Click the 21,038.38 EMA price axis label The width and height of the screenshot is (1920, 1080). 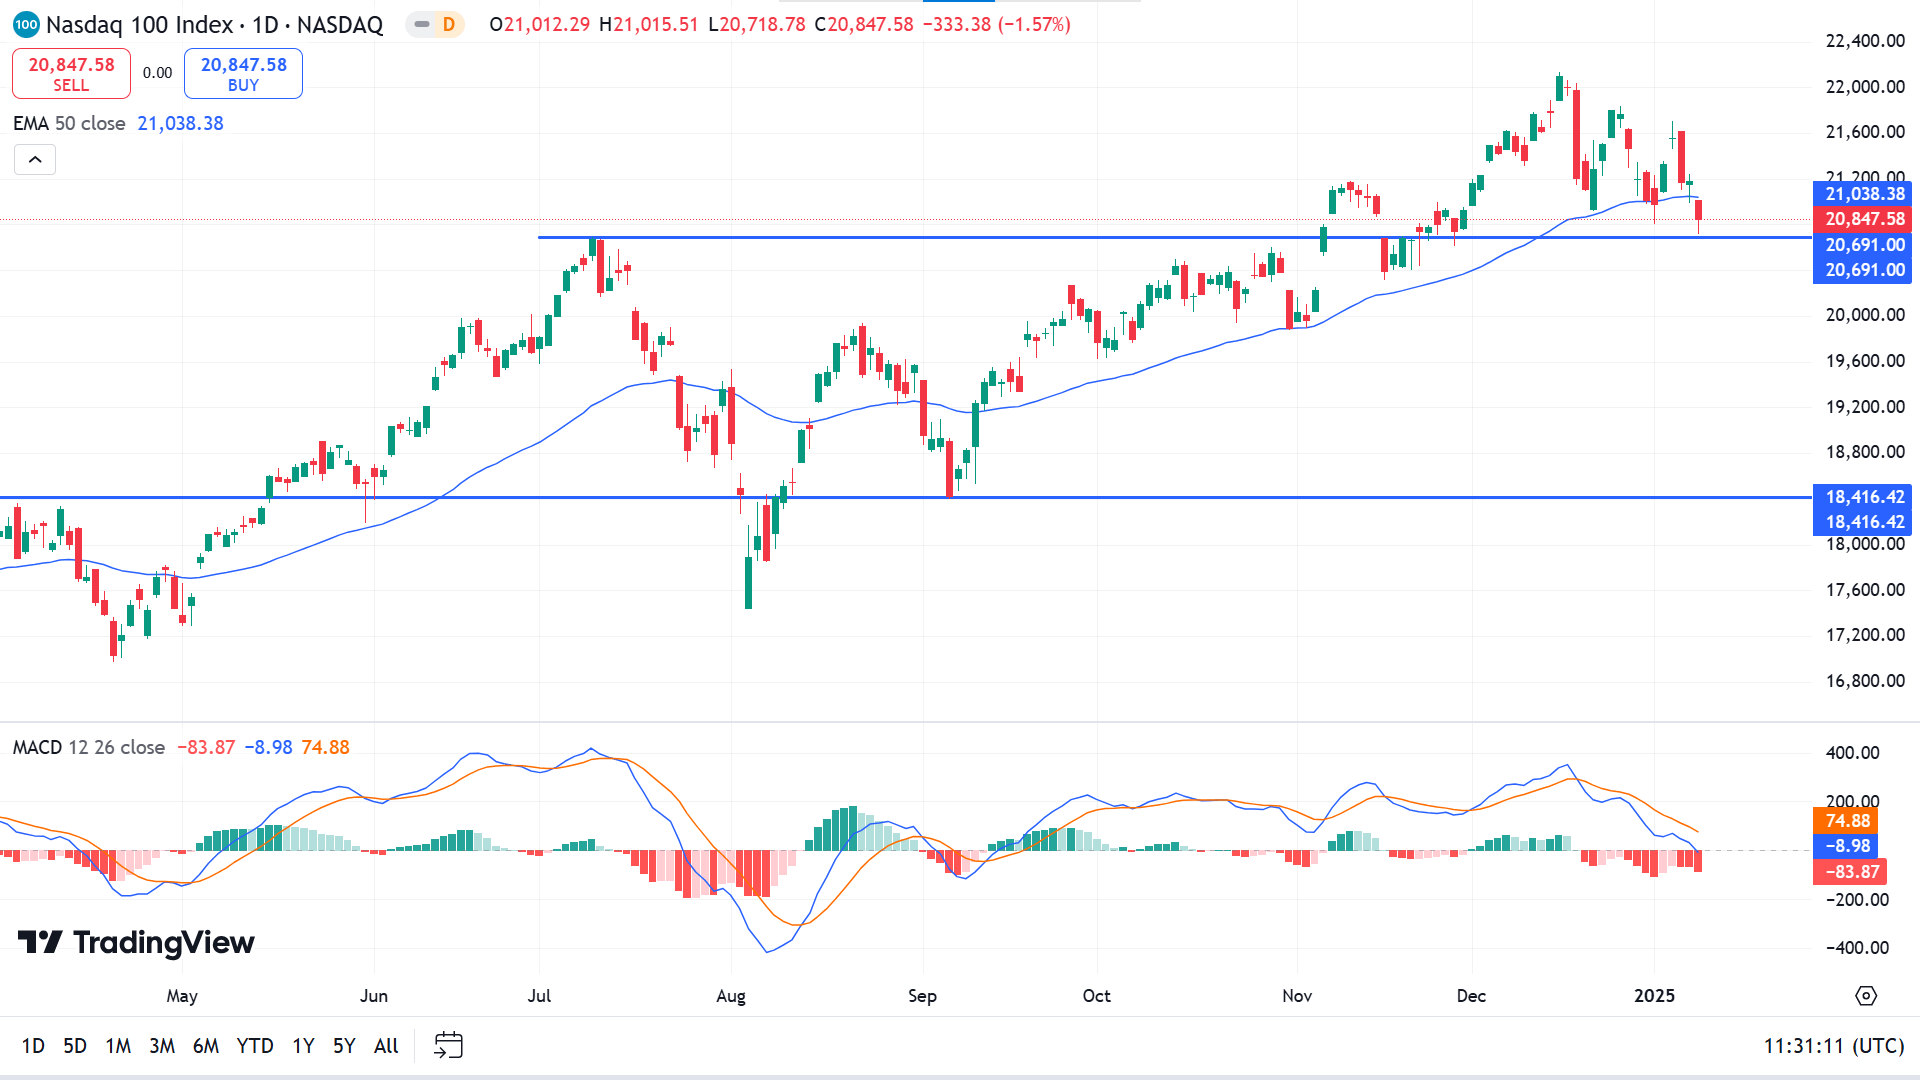click(1864, 194)
